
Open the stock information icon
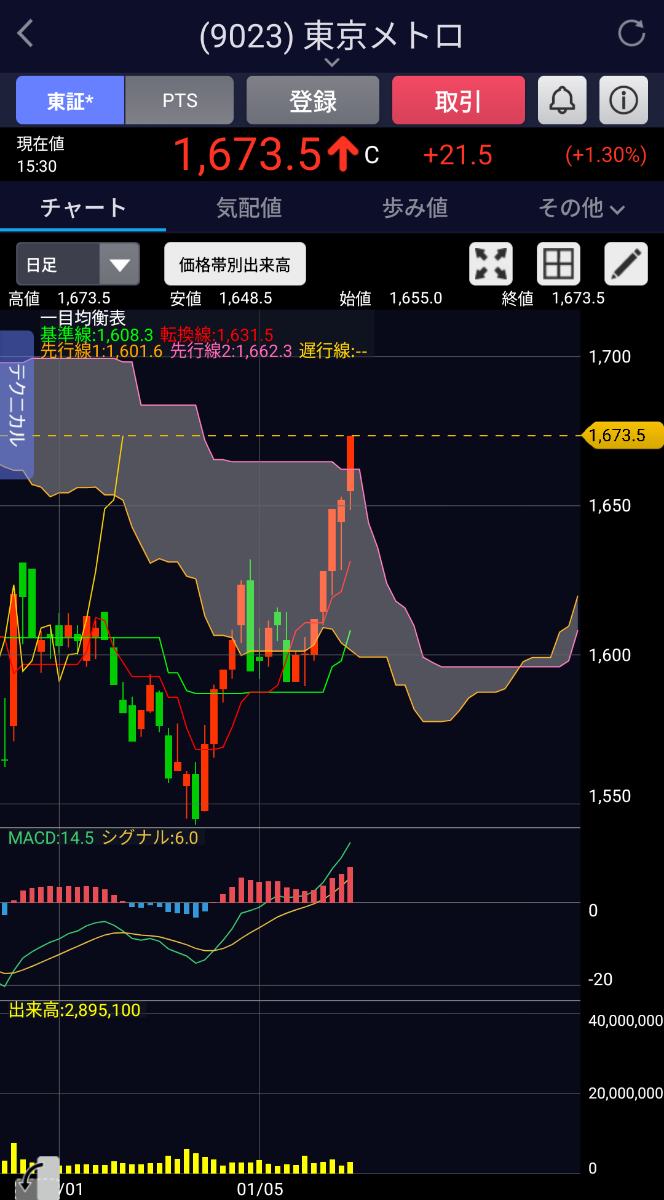[x=624, y=100]
